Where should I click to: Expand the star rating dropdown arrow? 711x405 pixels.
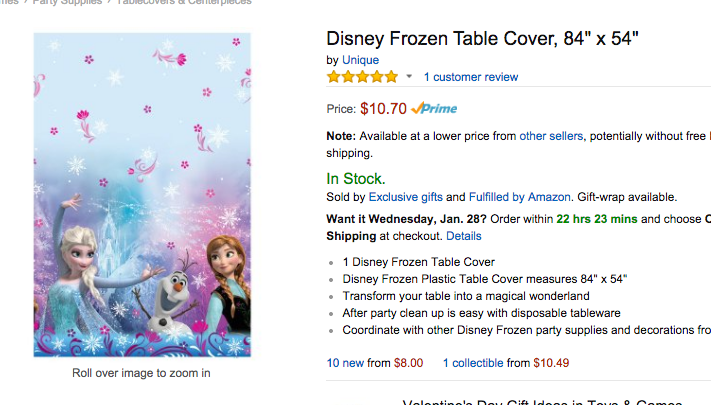click(x=409, y=76)
